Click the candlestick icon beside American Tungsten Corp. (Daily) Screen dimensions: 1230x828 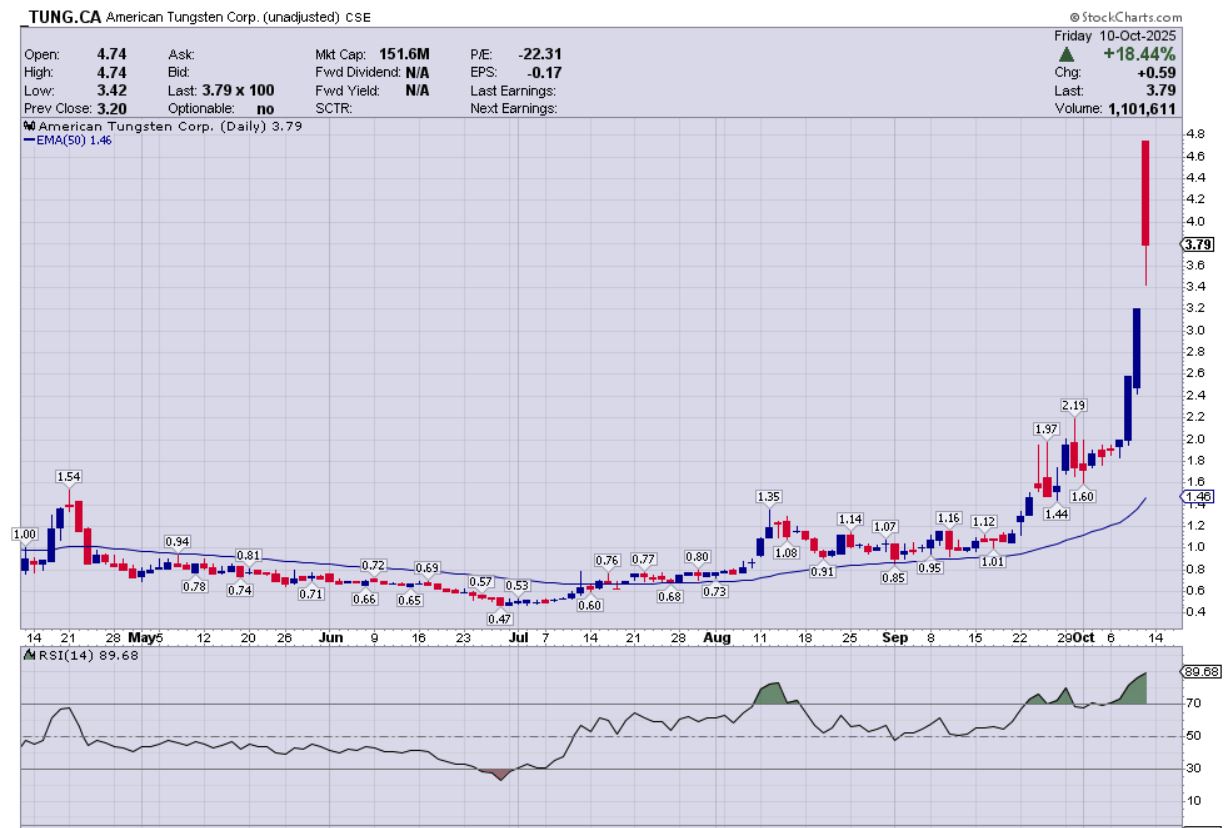tap(28, 127)
